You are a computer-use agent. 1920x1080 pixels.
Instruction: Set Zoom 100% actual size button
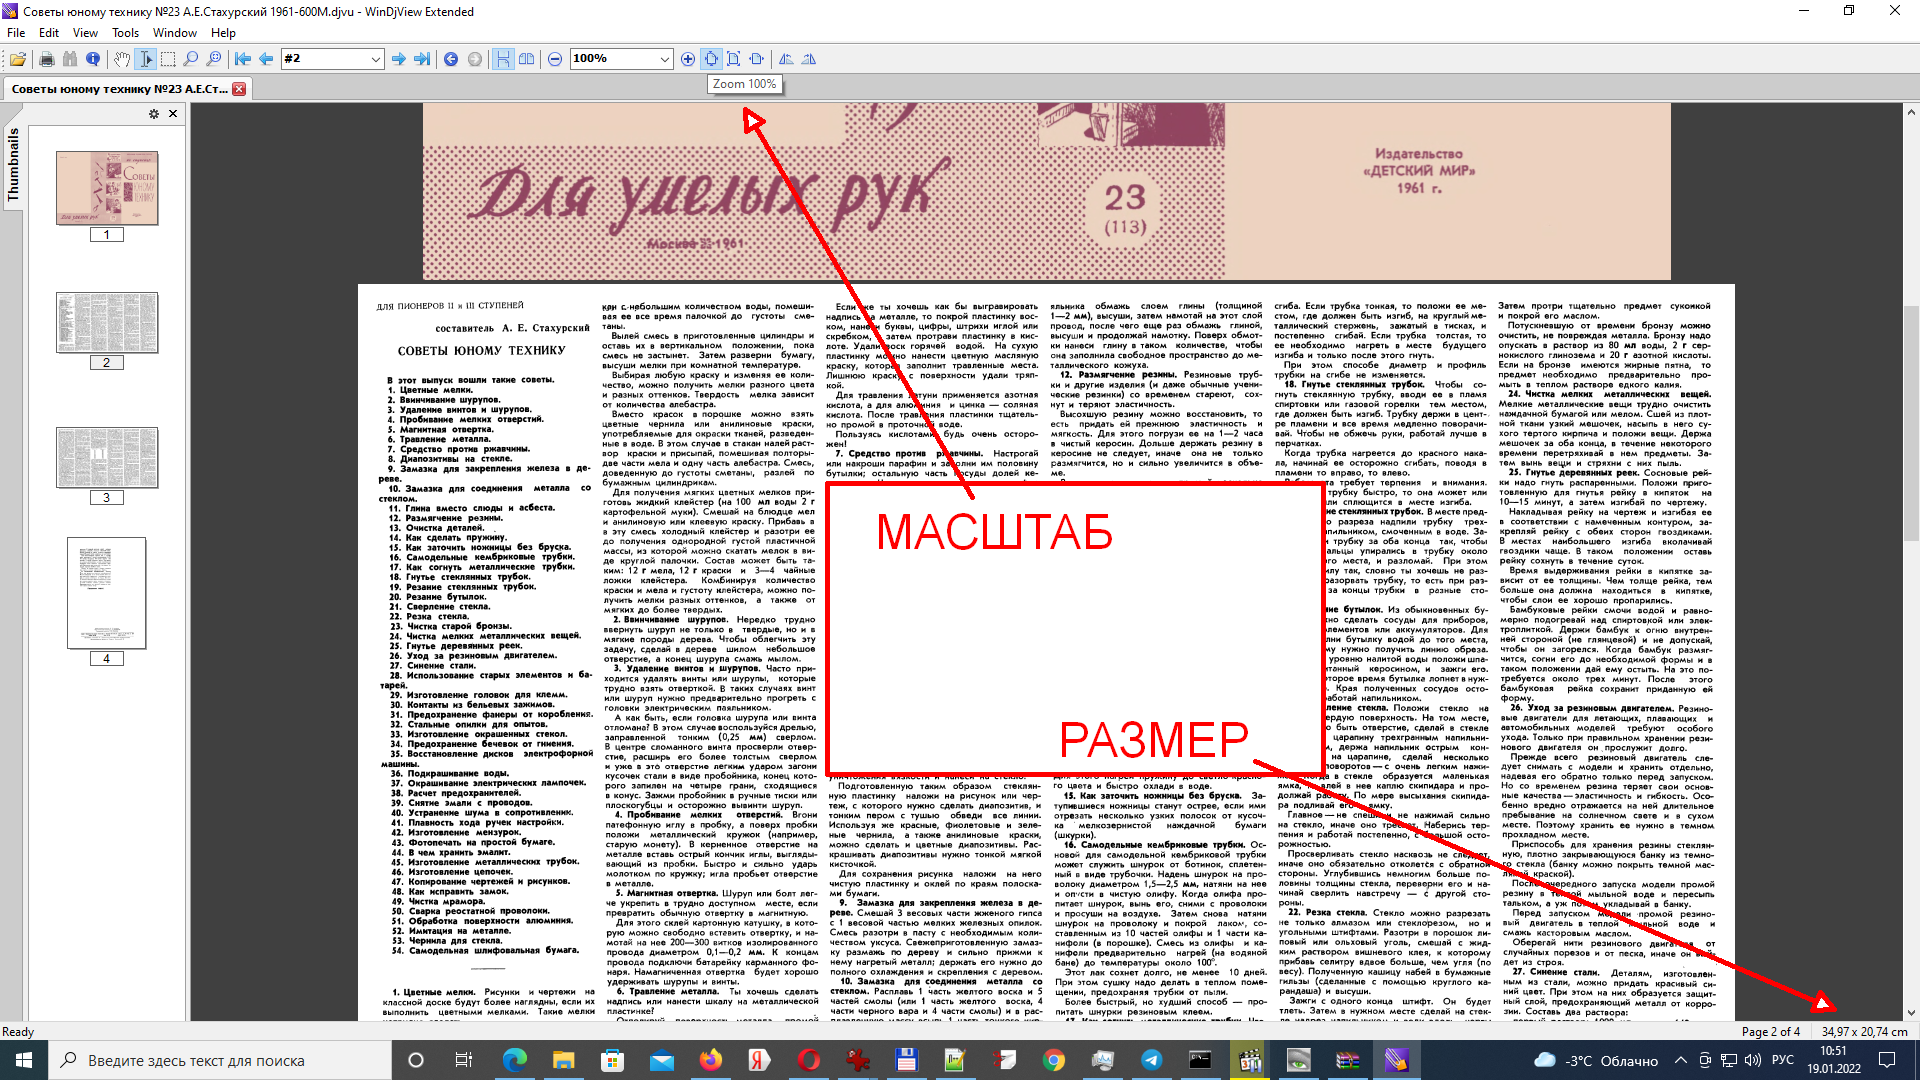711,59
